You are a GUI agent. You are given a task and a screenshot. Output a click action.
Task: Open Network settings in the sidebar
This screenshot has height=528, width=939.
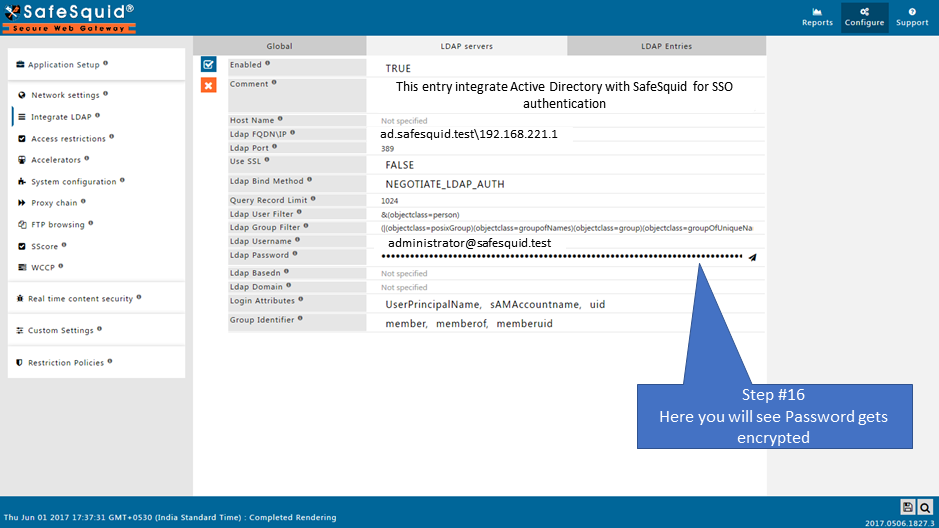pyautogui.click(x=65, y=95)
